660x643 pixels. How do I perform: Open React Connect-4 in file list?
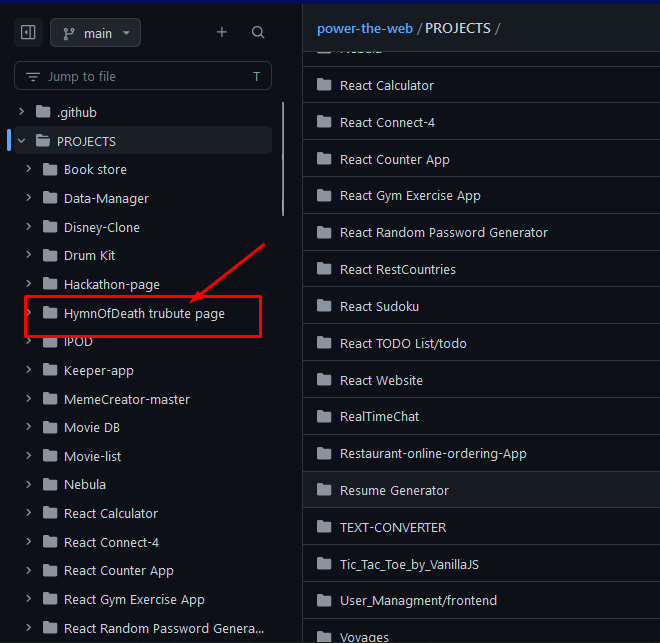(x=387, y=122)
